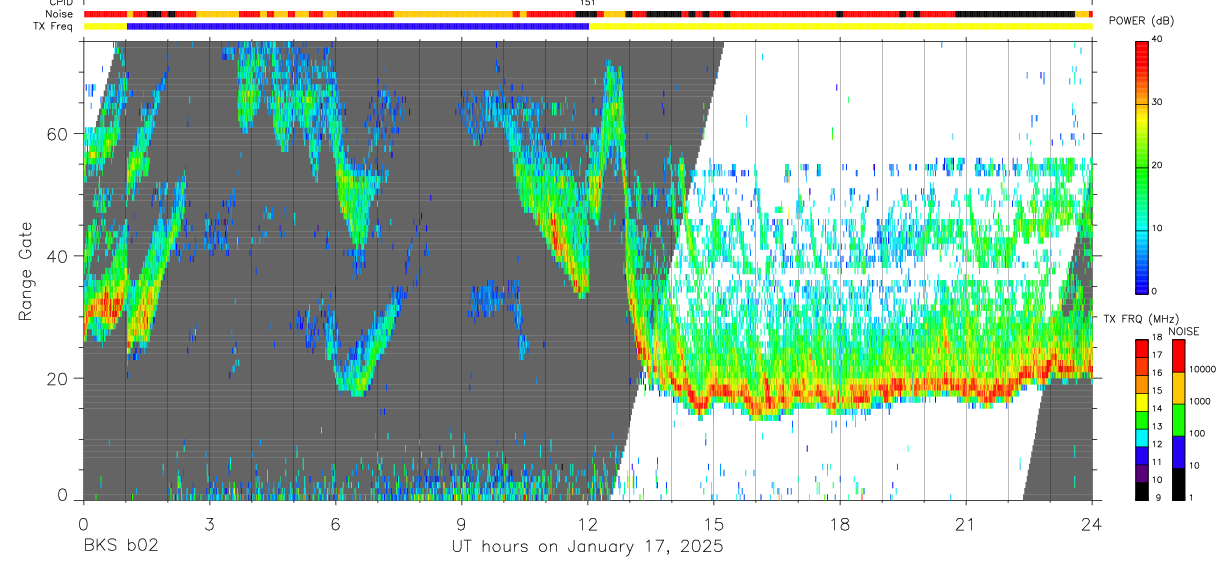Click the 10000 label on NOISE scale
1228x567 pixels.
(1204, 369)
